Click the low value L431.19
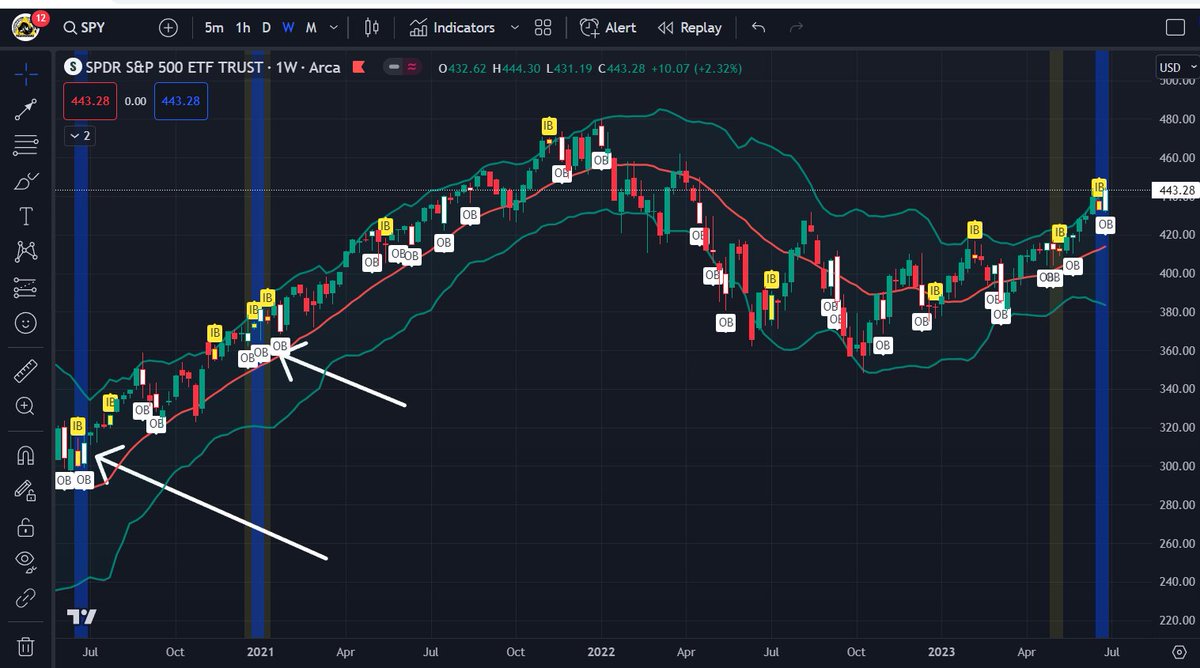This screenshot has width=1200, height=668. [x=569, y=68]
